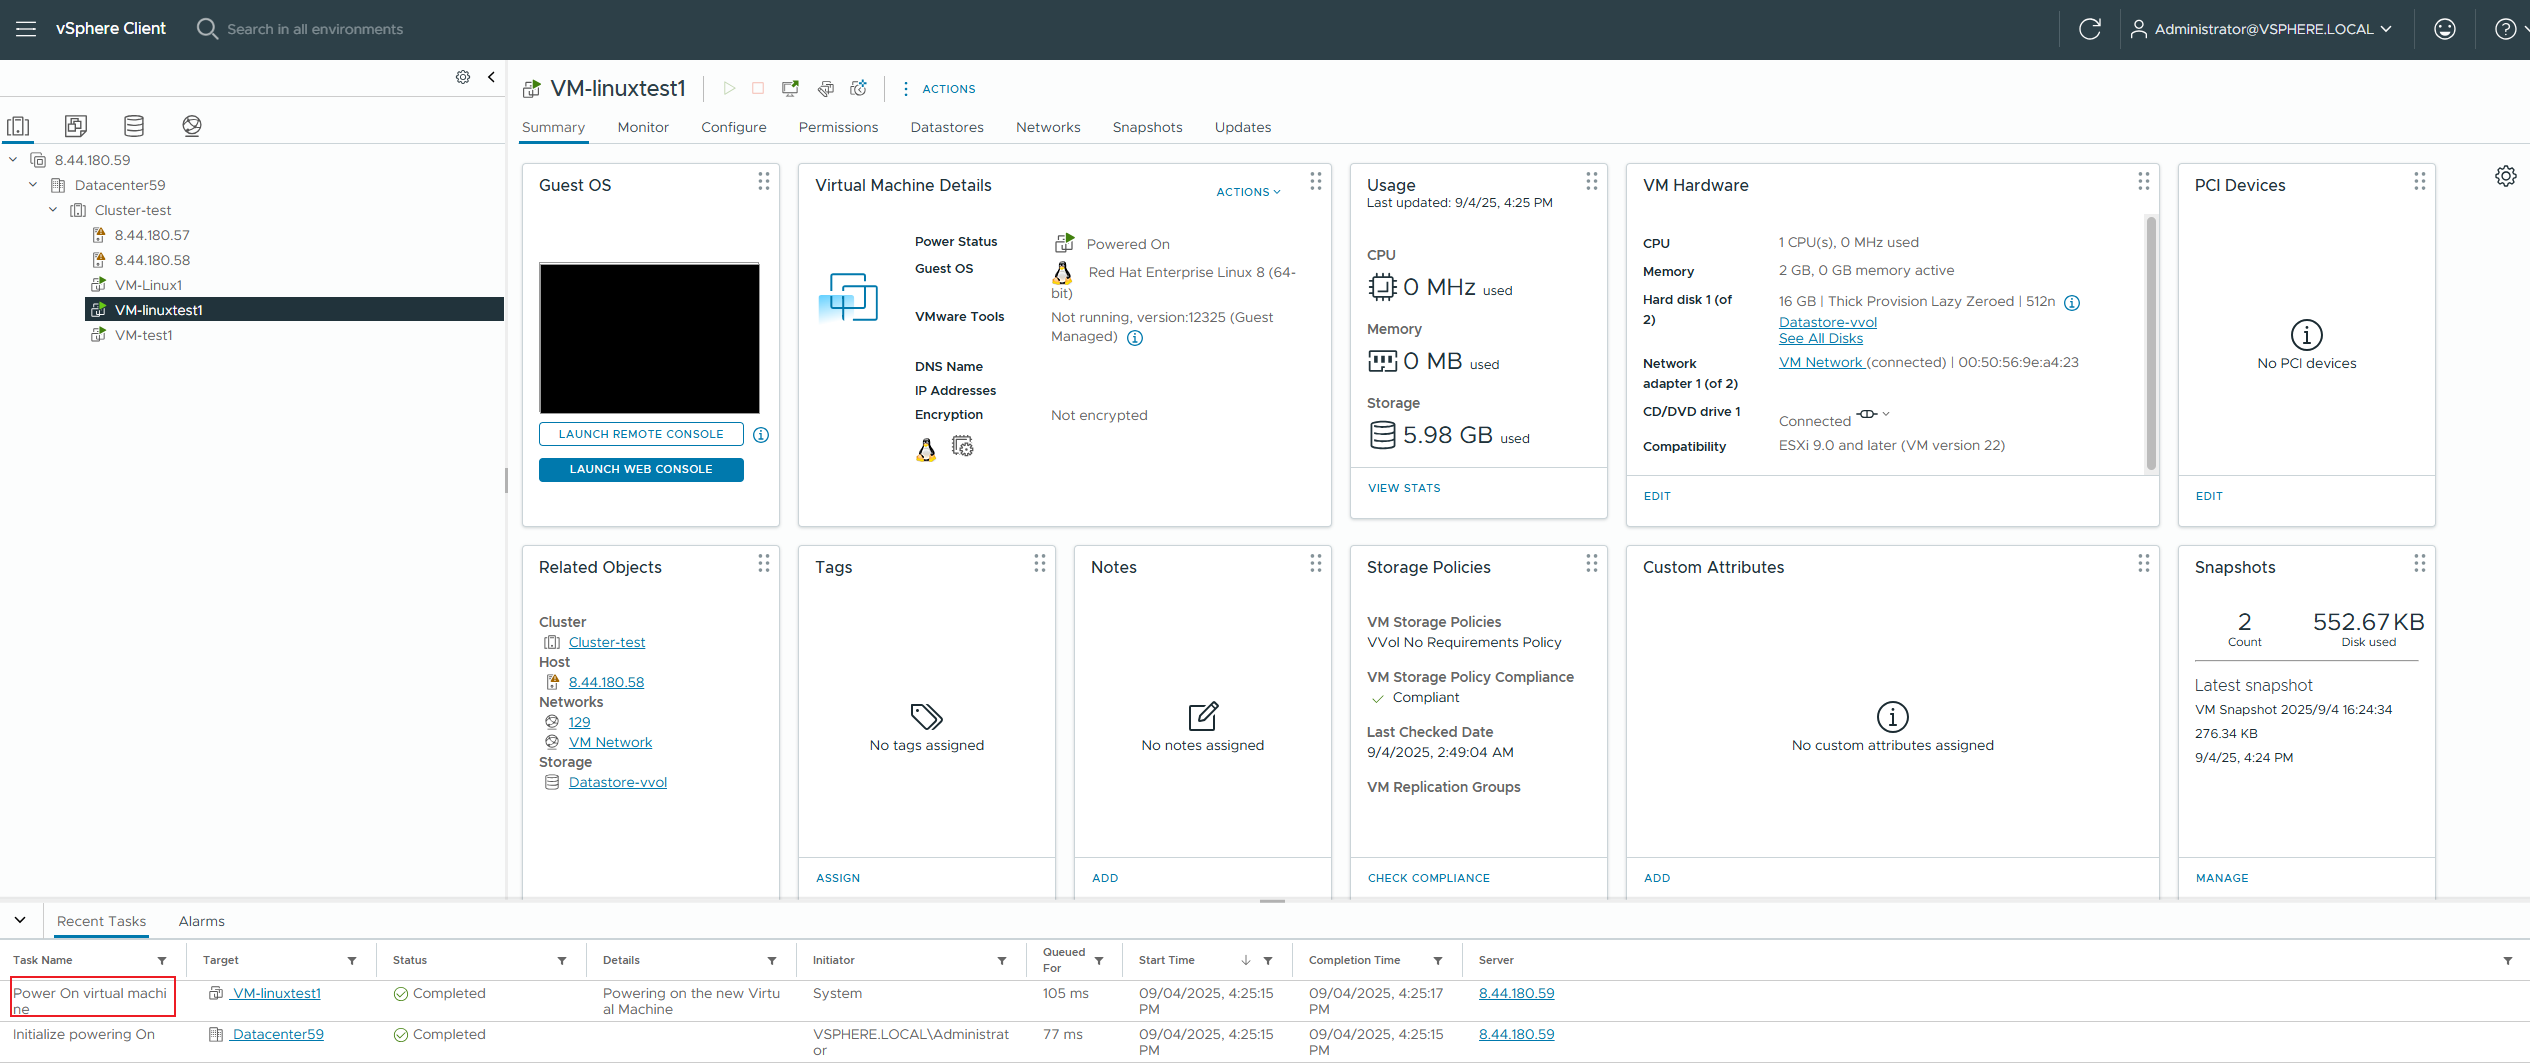Open the Alarms tab
2530x1064 pixels.
202,922
